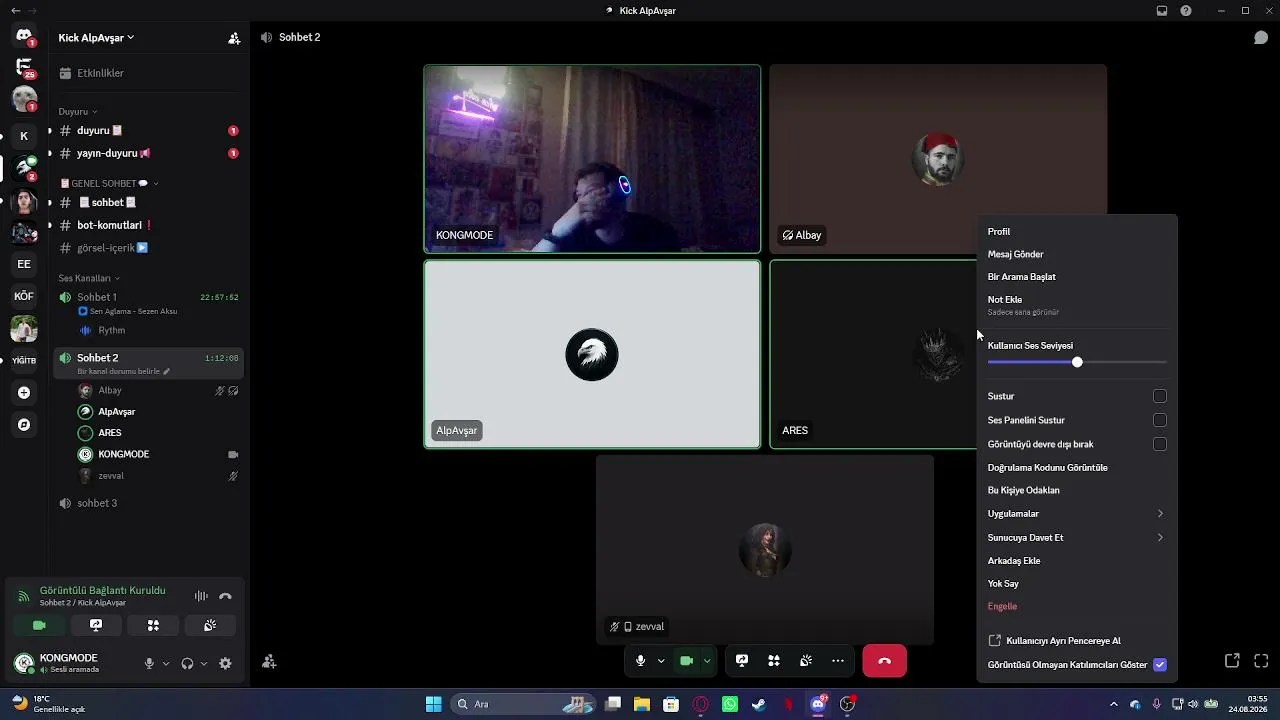Check the Görüntüyü devre dışı bırak checkbox
The width and height of the screenshot is (1280, 720).
(1160, 444)
